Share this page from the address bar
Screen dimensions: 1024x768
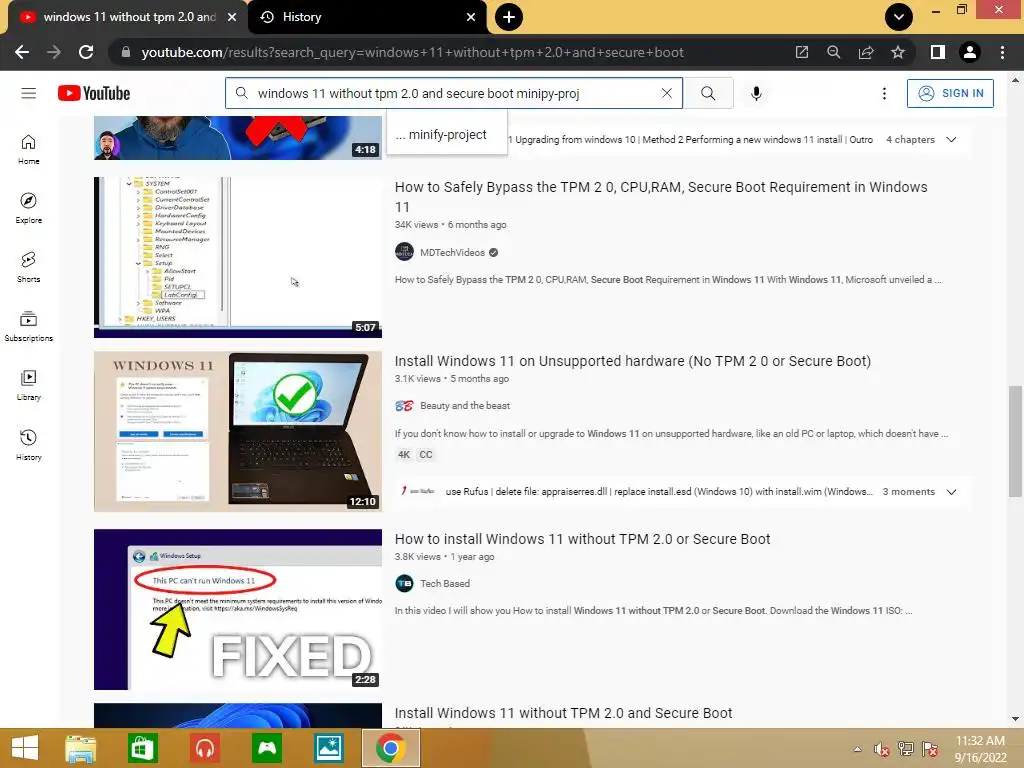(866, 52)
